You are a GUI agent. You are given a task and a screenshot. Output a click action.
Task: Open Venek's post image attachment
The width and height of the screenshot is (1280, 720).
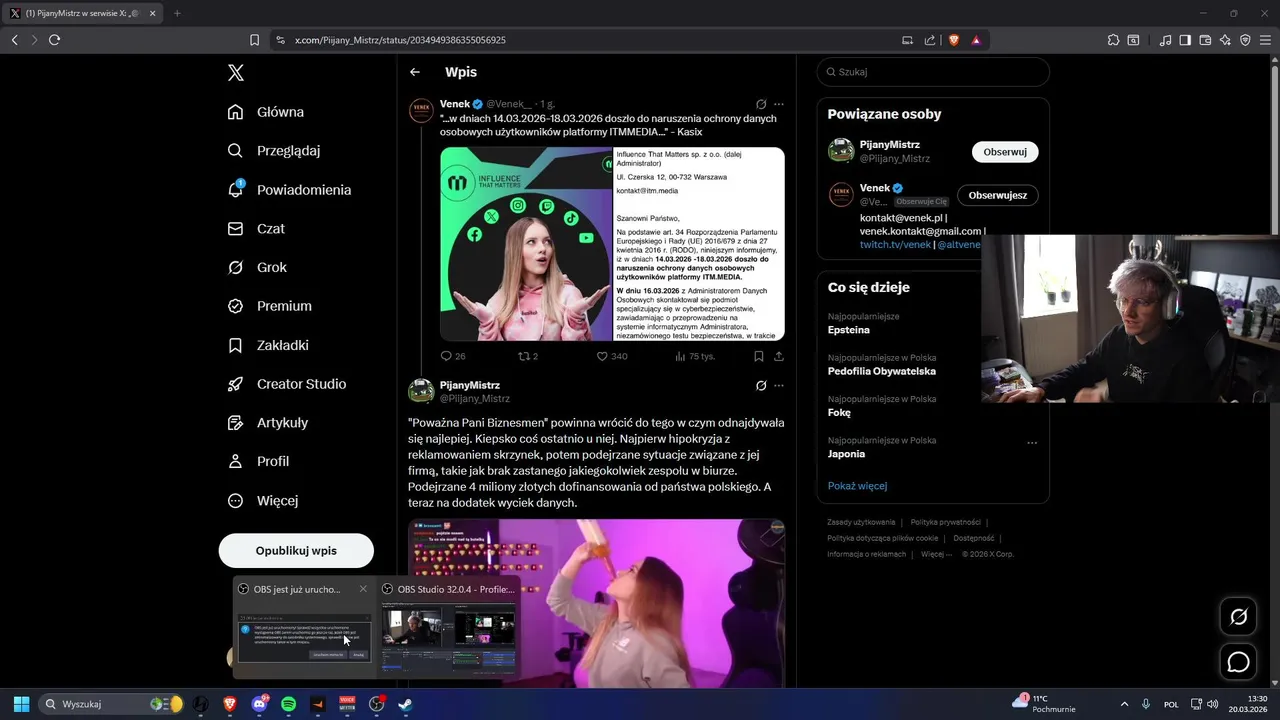coord(612,244)
